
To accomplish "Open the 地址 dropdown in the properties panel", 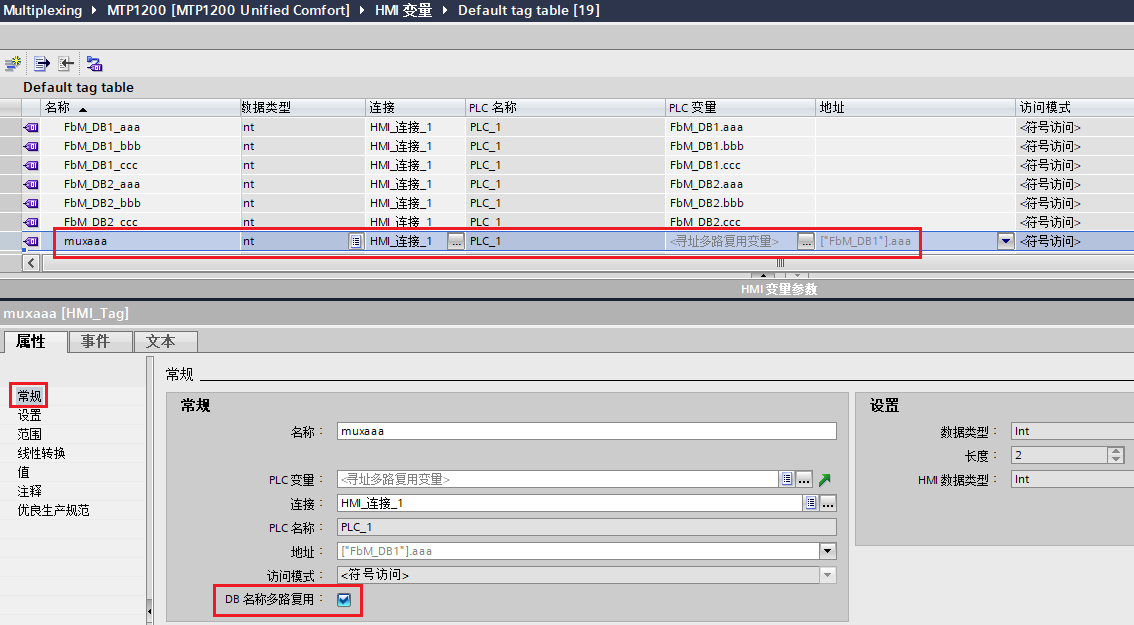I will tap(829, 551).
